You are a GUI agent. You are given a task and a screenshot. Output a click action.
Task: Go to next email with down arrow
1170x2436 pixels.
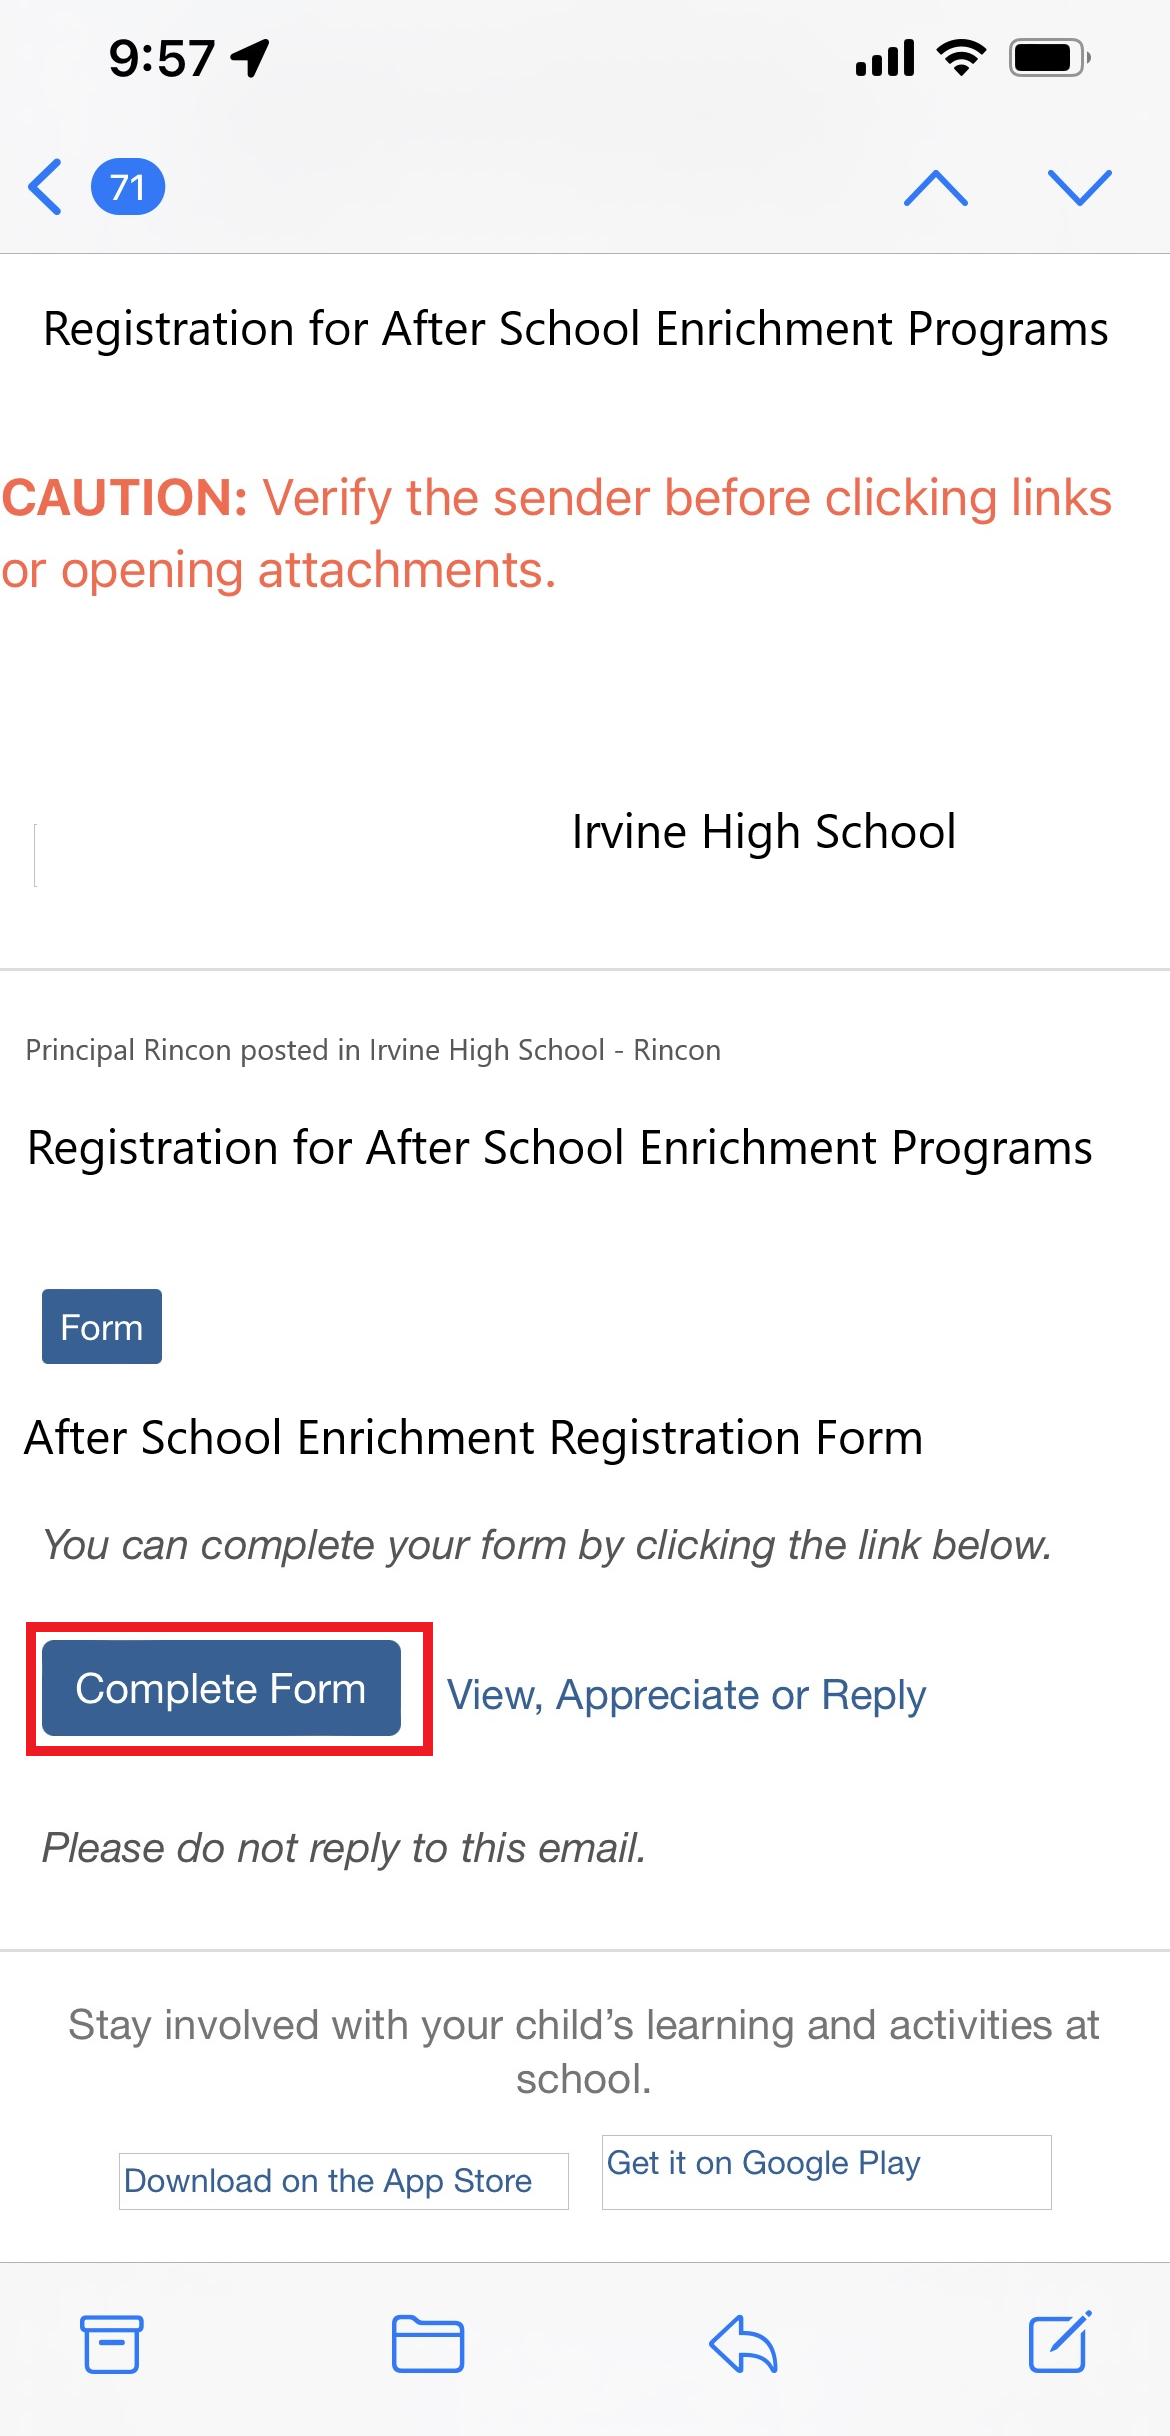tap(1079, 188)
